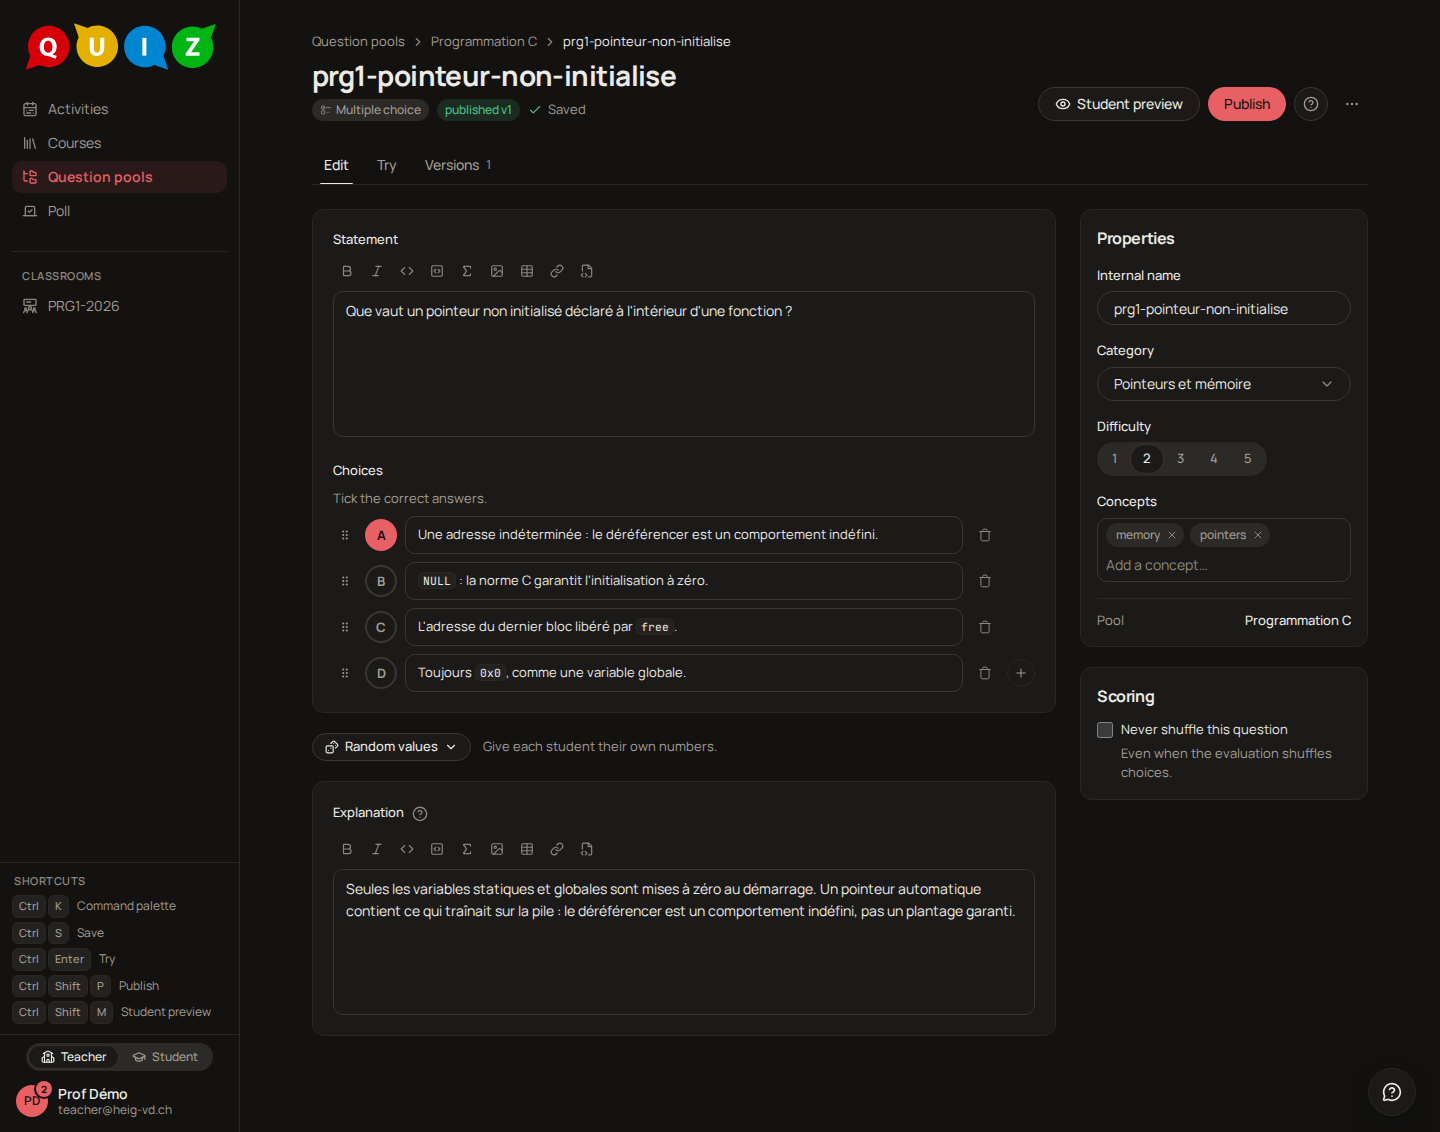The width and height of the screenshot is (1440, 1132).
Task: Mark choice C as correct
Action: click(381, 627)
